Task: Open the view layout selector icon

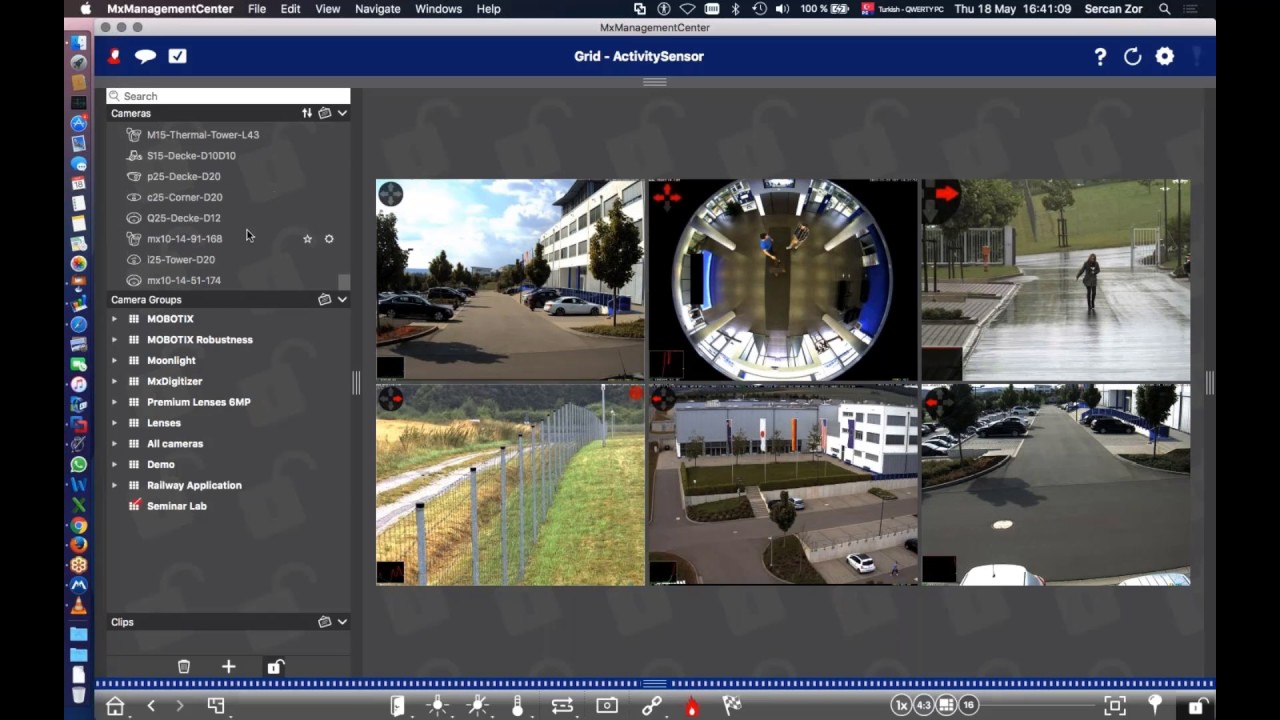Action: point(216,706)
